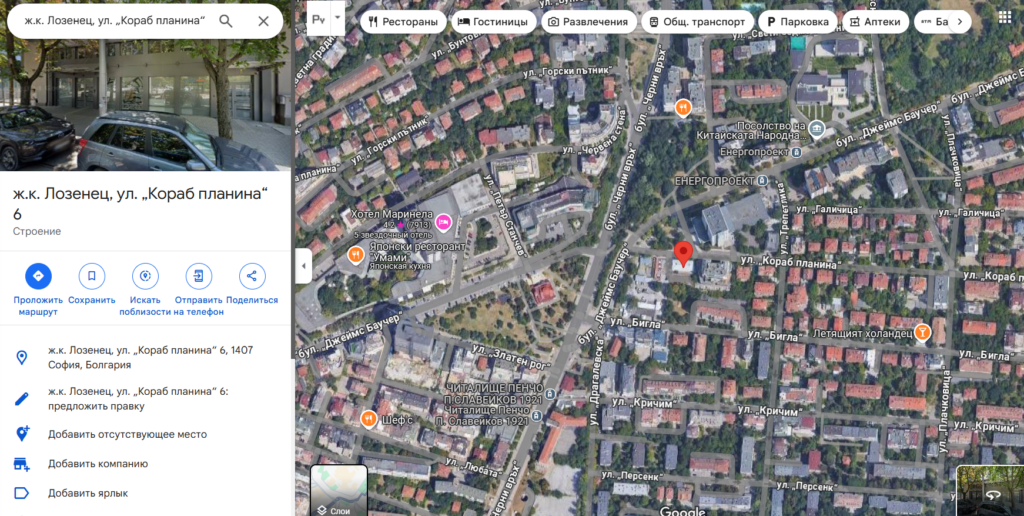Toggle the map Layers view
This screenshot has width=1024, height=516.
[339, 490]
